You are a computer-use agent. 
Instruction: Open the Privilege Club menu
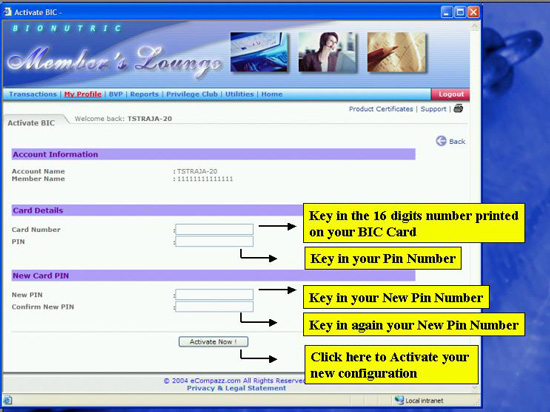pos(192,94)
